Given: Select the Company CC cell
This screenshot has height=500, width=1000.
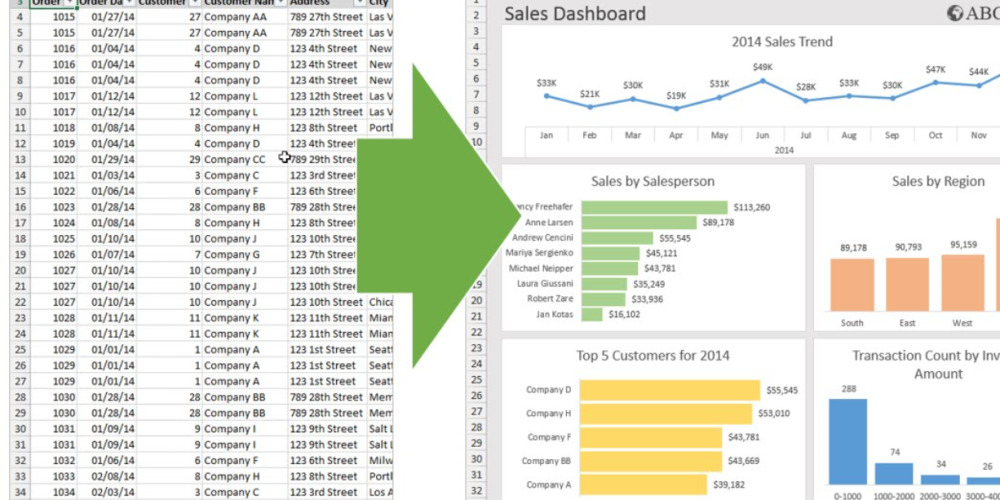Looking at the screenshot, I should pyautogui.click(x=235, y=159).
